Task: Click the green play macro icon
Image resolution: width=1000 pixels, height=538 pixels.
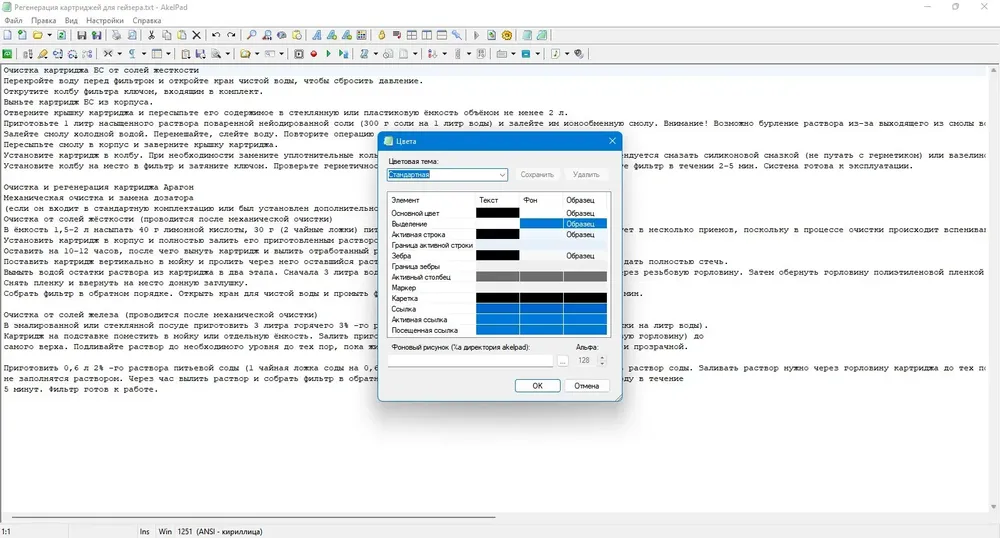Action: point(328,54)
